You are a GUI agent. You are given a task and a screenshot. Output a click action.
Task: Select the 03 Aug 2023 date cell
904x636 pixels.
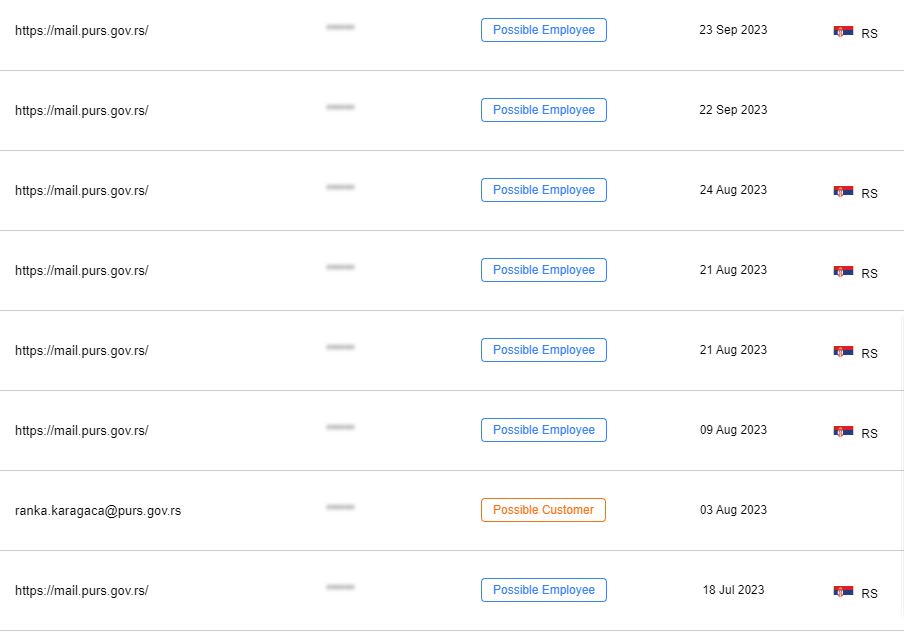733,510
